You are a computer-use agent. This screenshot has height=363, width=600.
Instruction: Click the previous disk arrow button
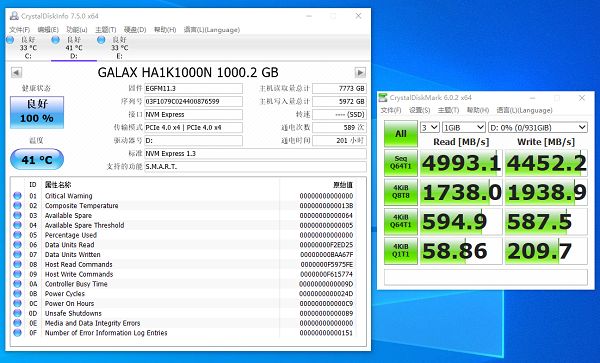click(x=16, y=72)
